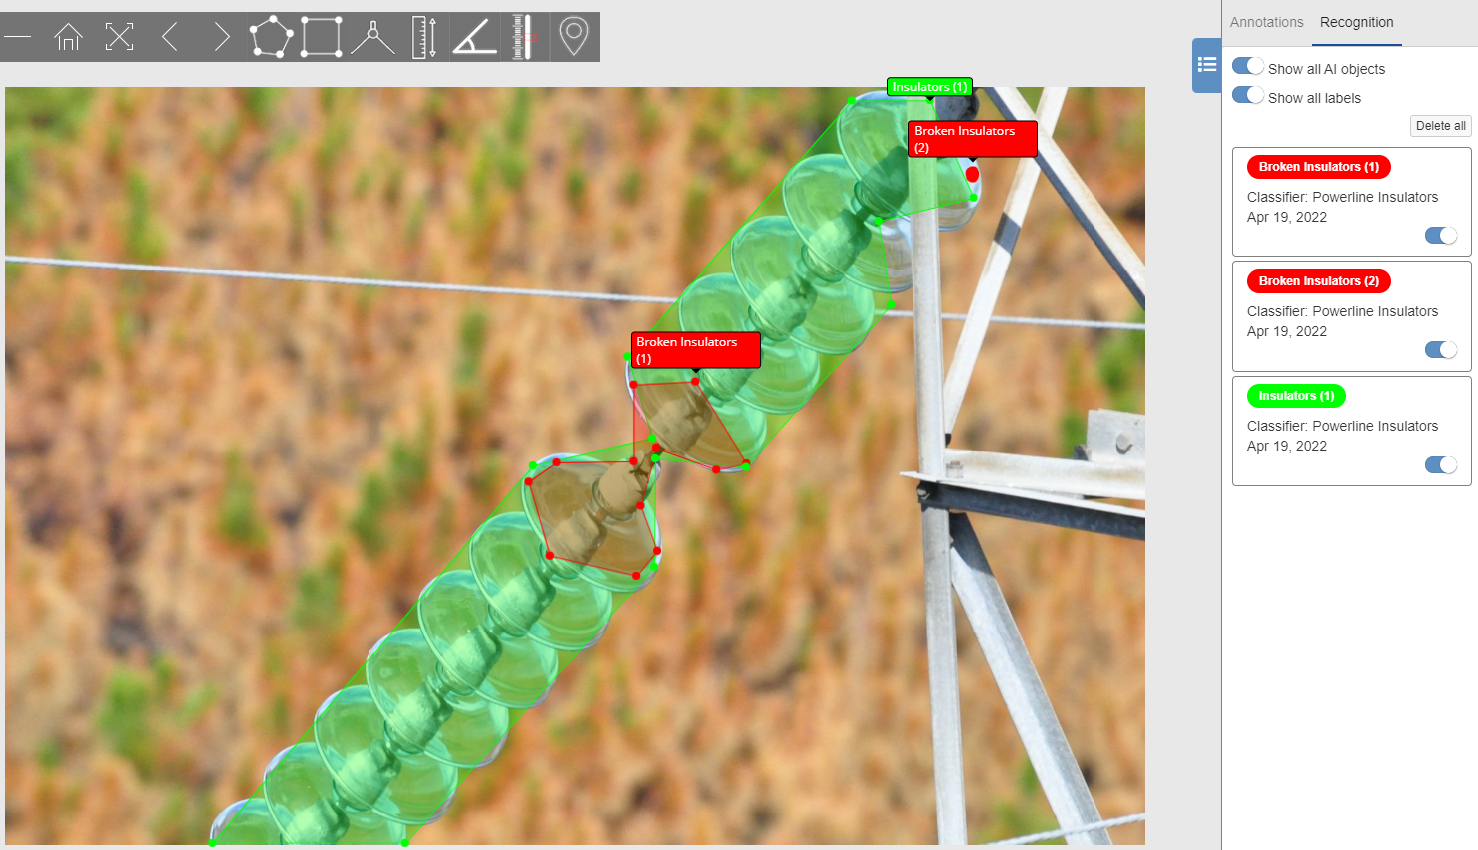Select the location pin marker tool

[573, 37]
